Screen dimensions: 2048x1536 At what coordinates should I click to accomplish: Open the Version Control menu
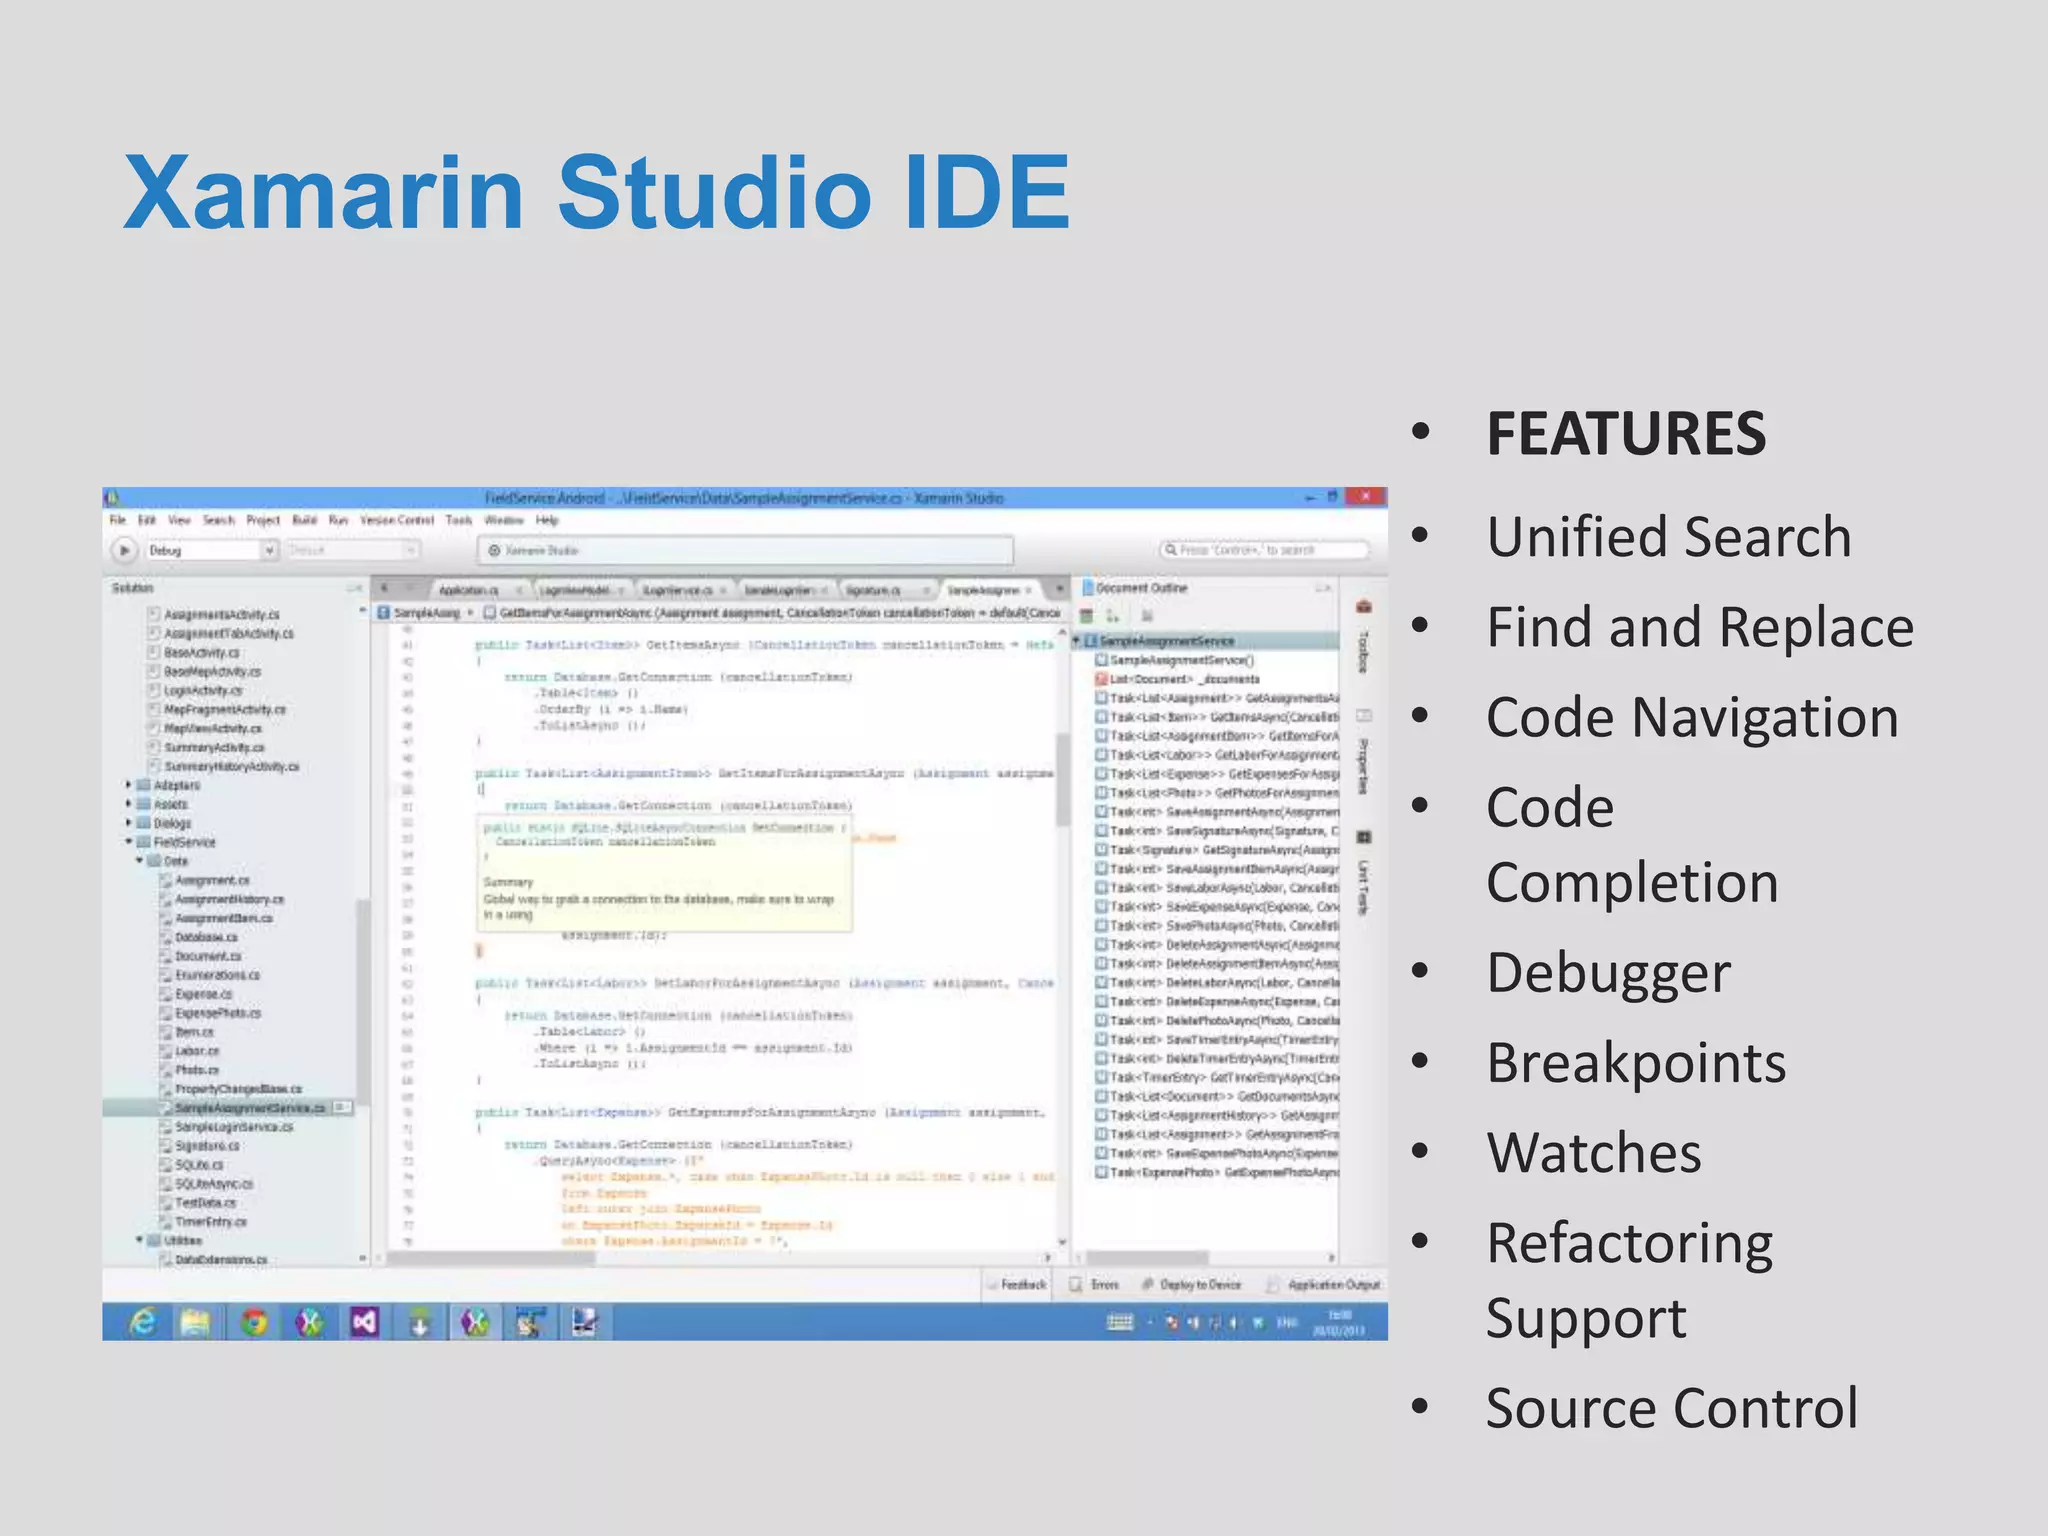tap(396, 520)
